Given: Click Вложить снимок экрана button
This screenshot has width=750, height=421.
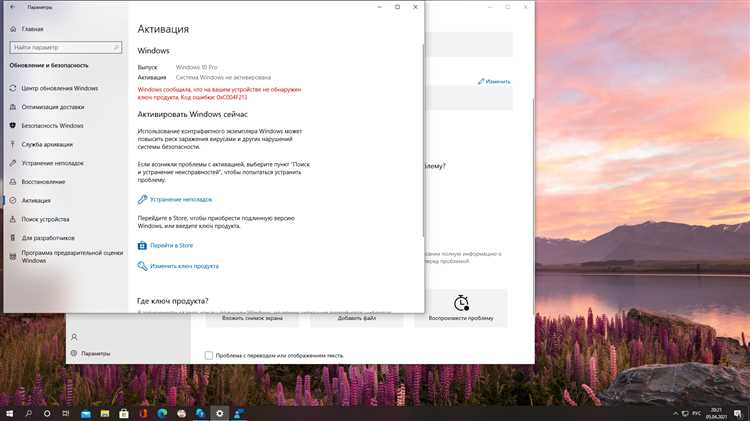Looking at the screenshot, I should (252, 319).
